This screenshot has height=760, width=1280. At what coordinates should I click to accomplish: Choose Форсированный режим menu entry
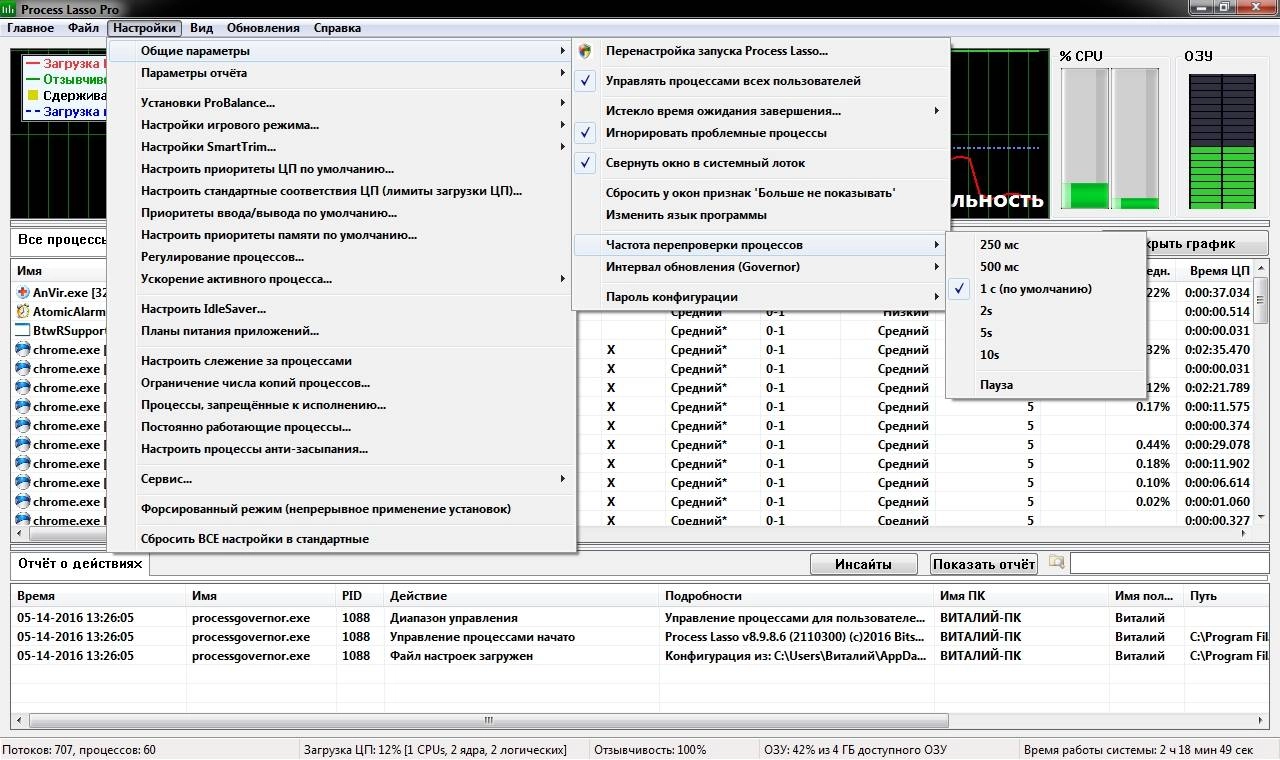(x=342, y=509)
